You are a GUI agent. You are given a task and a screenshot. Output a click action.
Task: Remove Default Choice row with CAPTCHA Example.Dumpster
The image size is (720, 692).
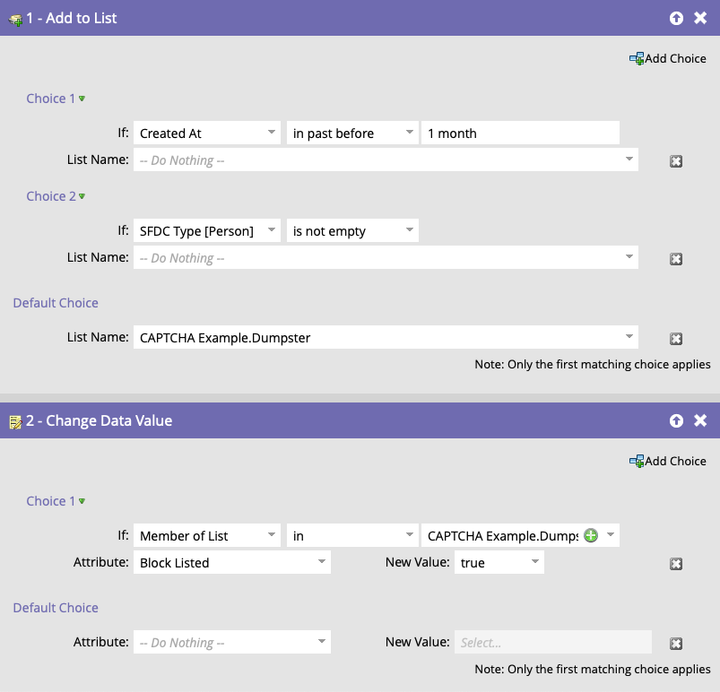coord(676,339)
